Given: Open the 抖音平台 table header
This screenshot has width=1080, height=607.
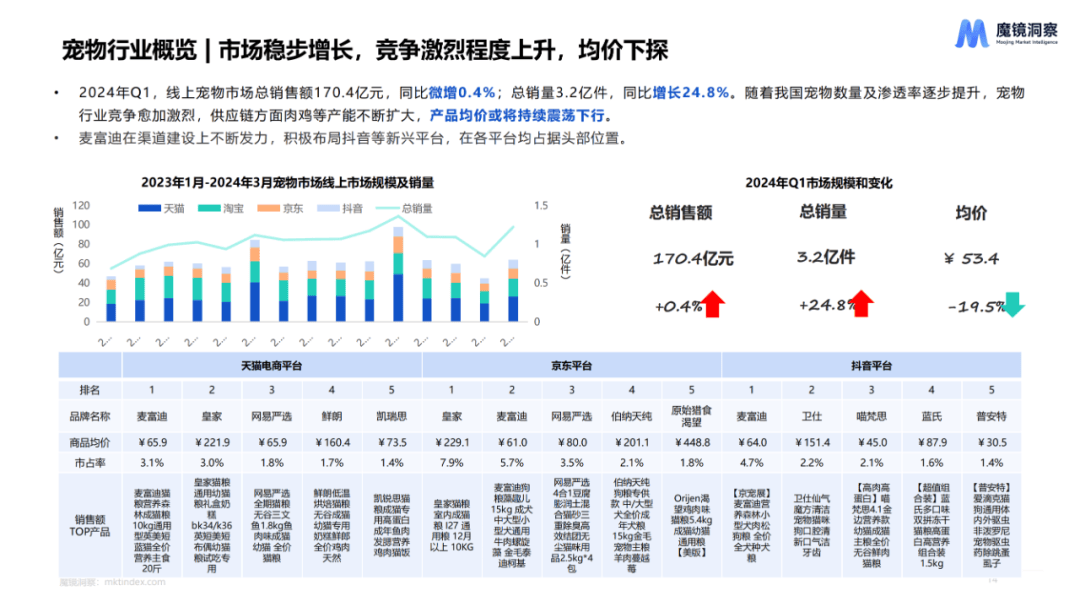Looking at the screenshot, I should (x=871, y=365).
